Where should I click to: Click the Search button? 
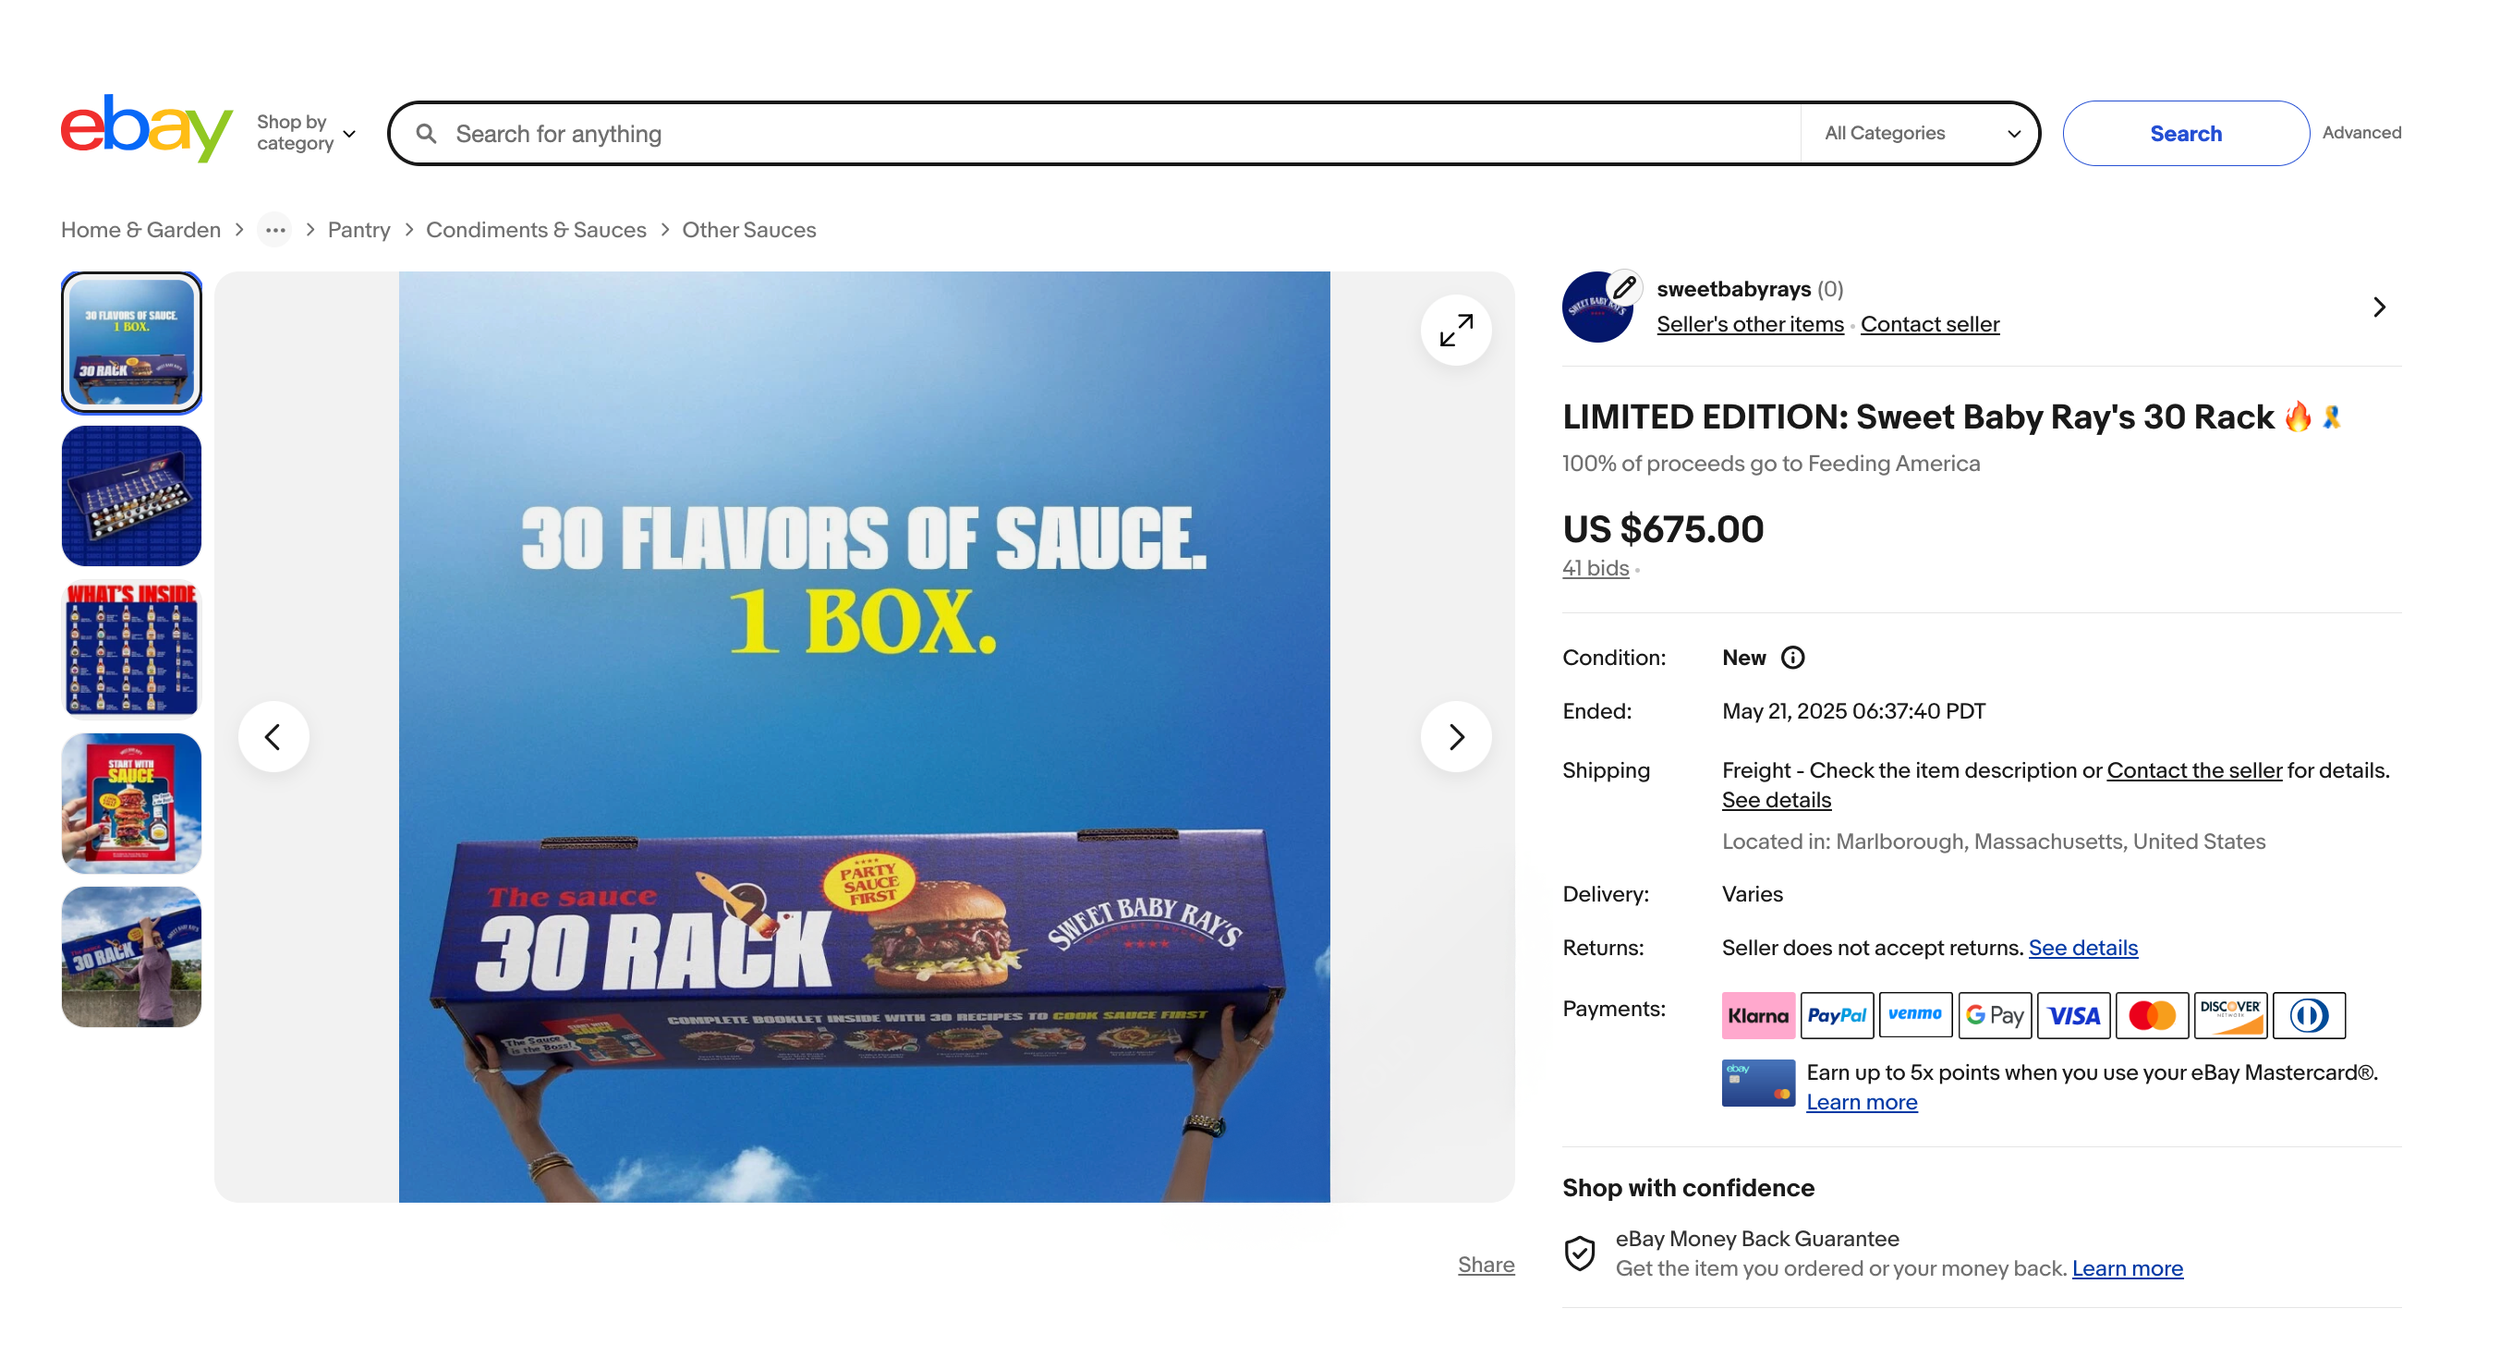(x=2185, y=133)
